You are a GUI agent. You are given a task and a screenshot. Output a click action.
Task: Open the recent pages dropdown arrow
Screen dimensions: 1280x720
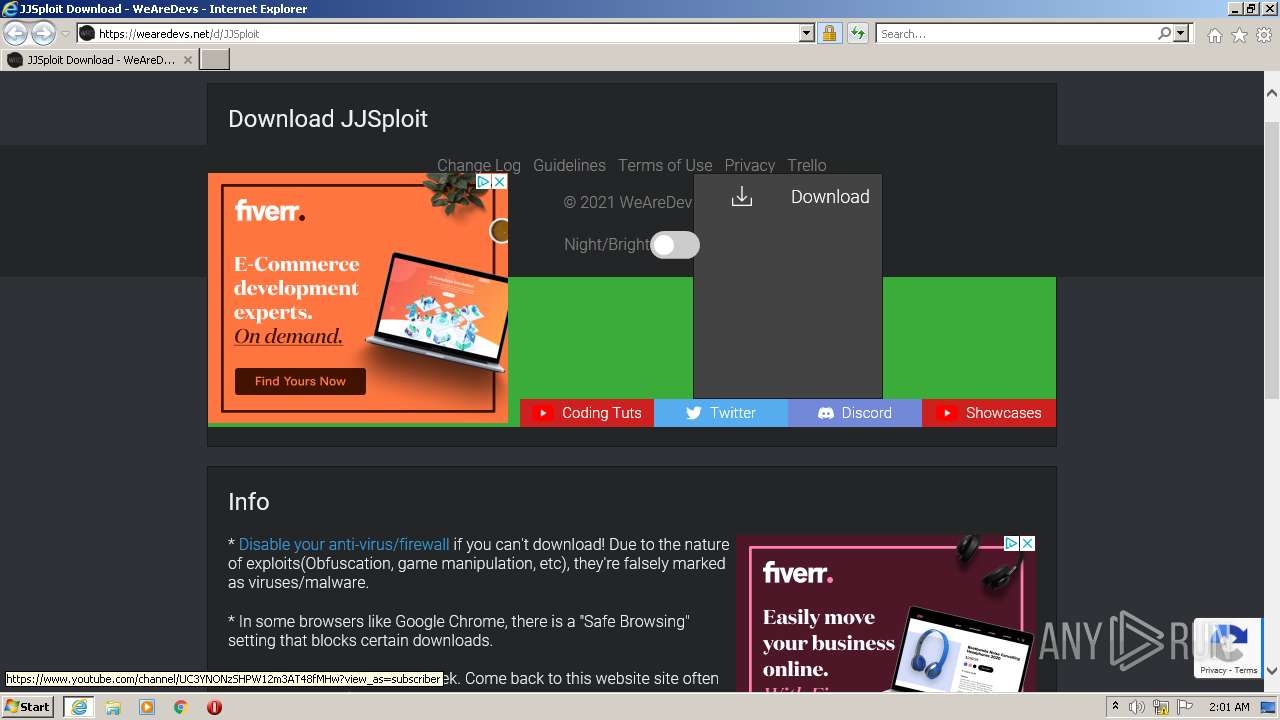click(x=66, y=34)
